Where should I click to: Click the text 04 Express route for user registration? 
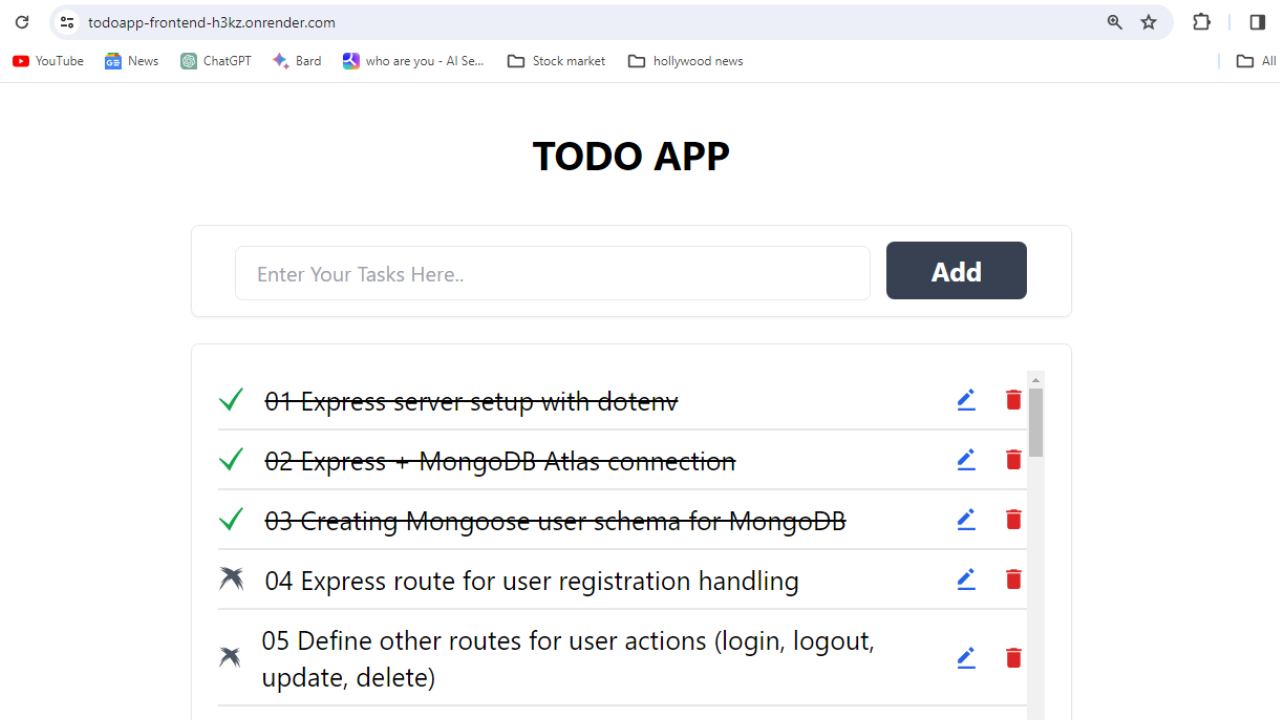coord(532,581)
